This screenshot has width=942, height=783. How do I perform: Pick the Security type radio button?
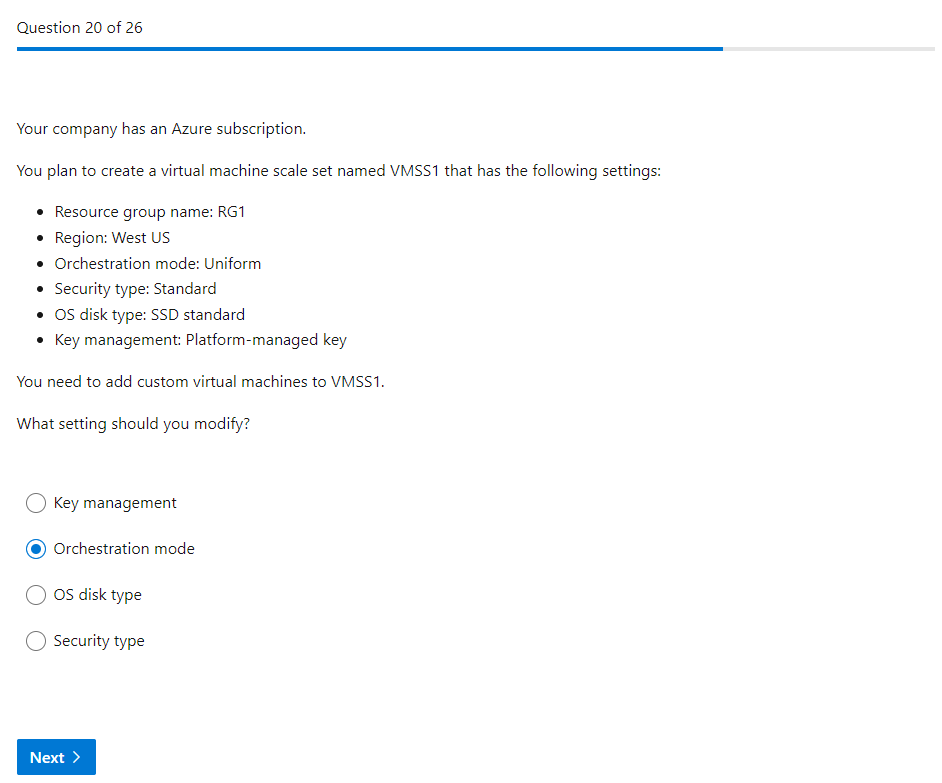(36, 641)
